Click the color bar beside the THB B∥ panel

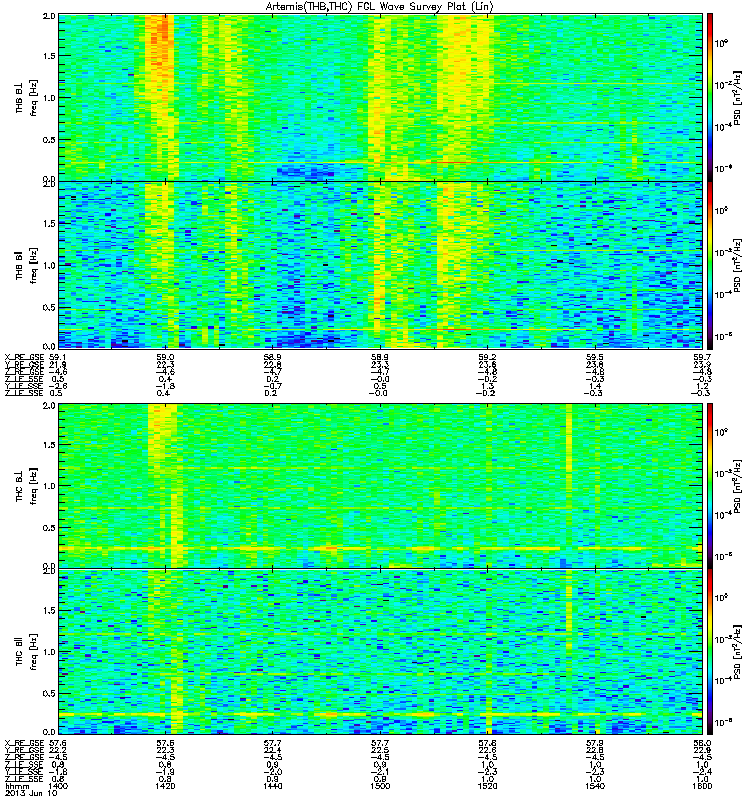click(x=710, y=265)
